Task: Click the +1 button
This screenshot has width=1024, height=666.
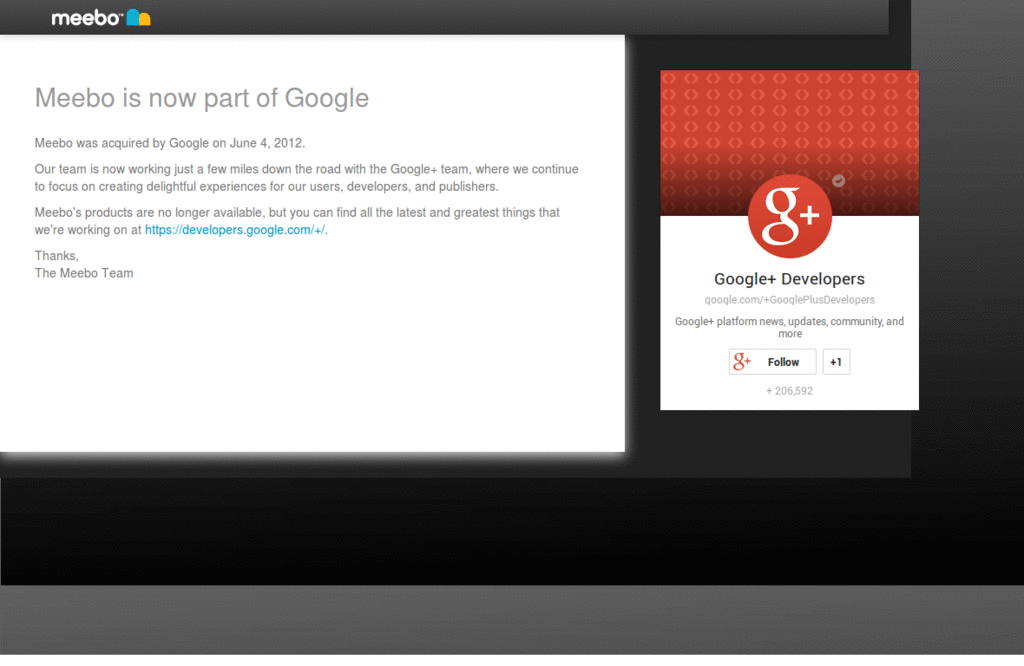Action: click(836, 362)
